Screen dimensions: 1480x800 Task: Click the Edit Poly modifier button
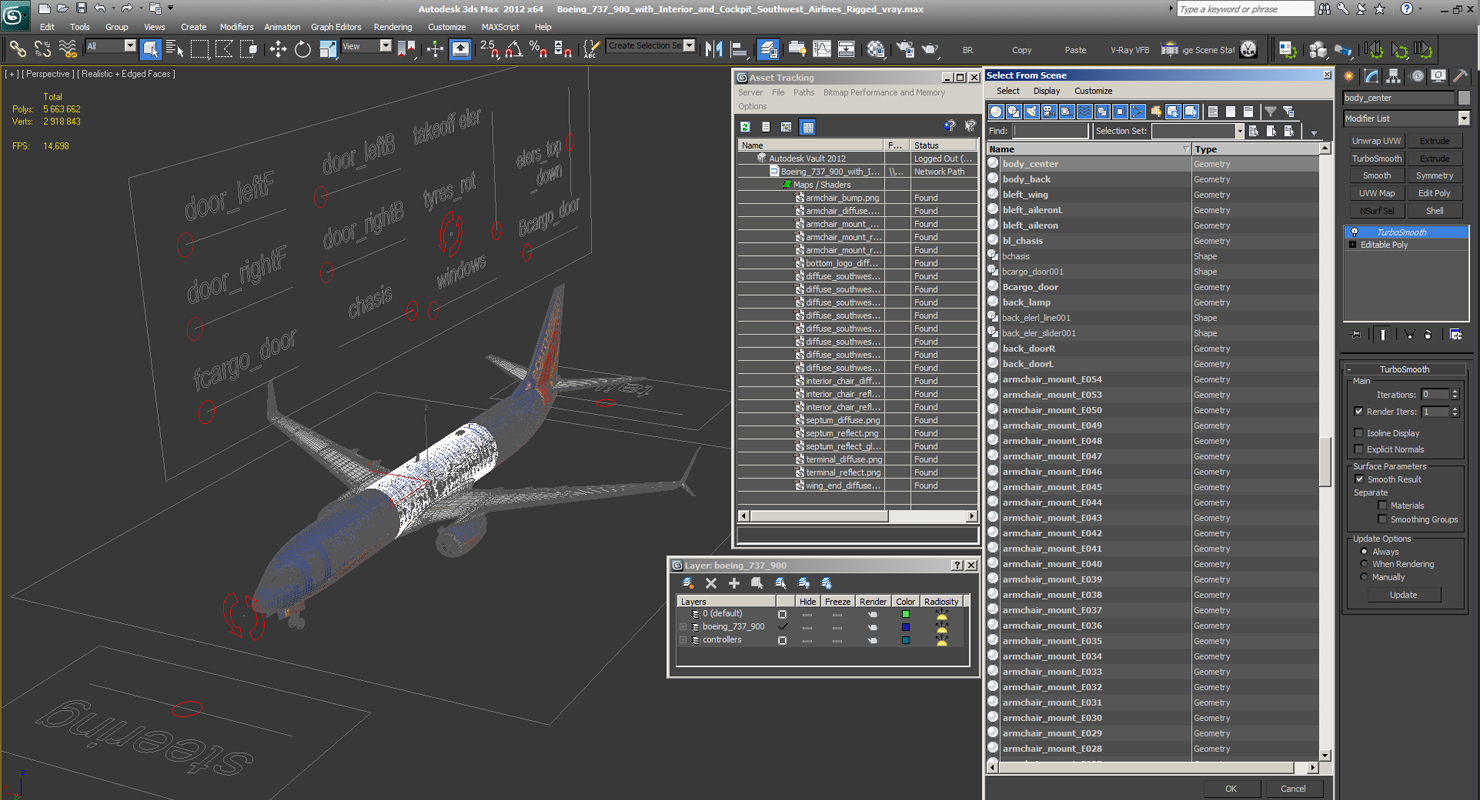(1434, 193)
